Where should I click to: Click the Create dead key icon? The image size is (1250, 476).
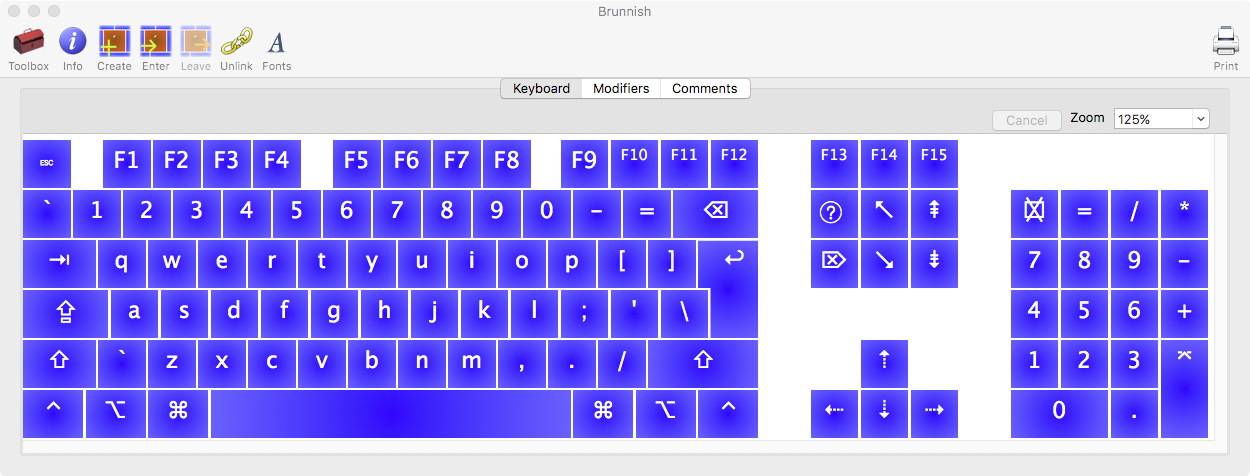click(114, 42)
